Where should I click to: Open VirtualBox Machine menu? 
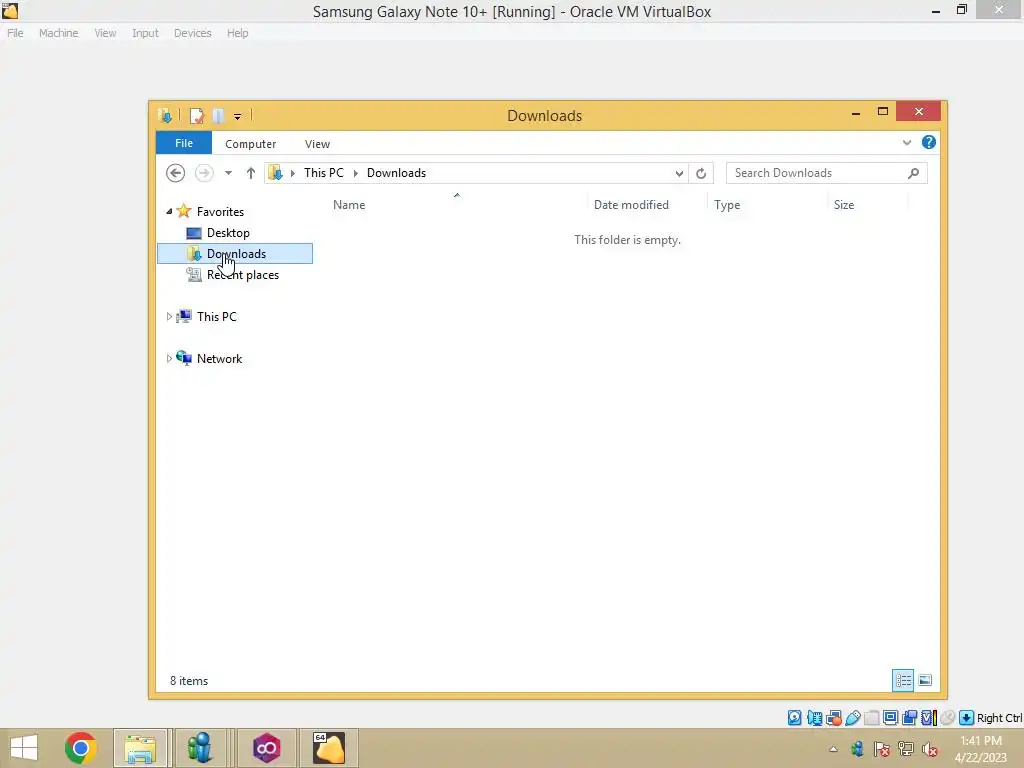coord(58,33)
